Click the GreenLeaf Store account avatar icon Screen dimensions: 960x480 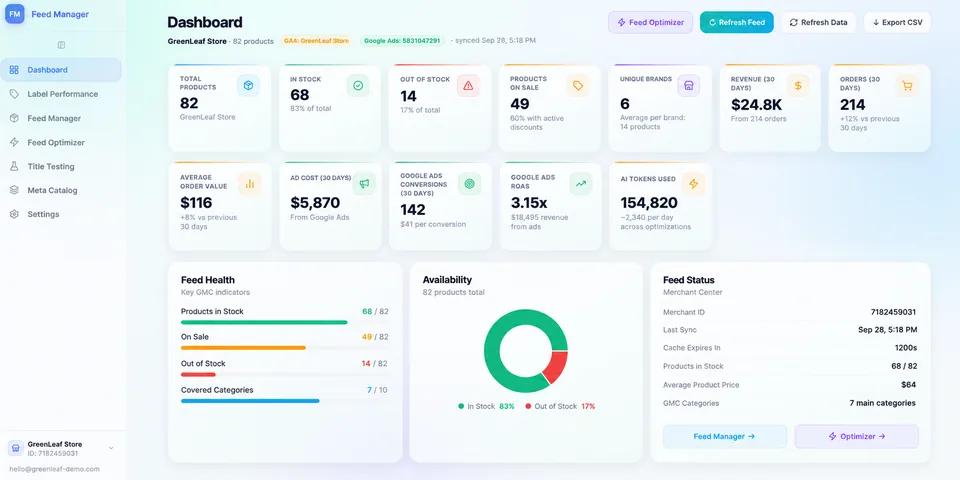(x=15, y=448)
